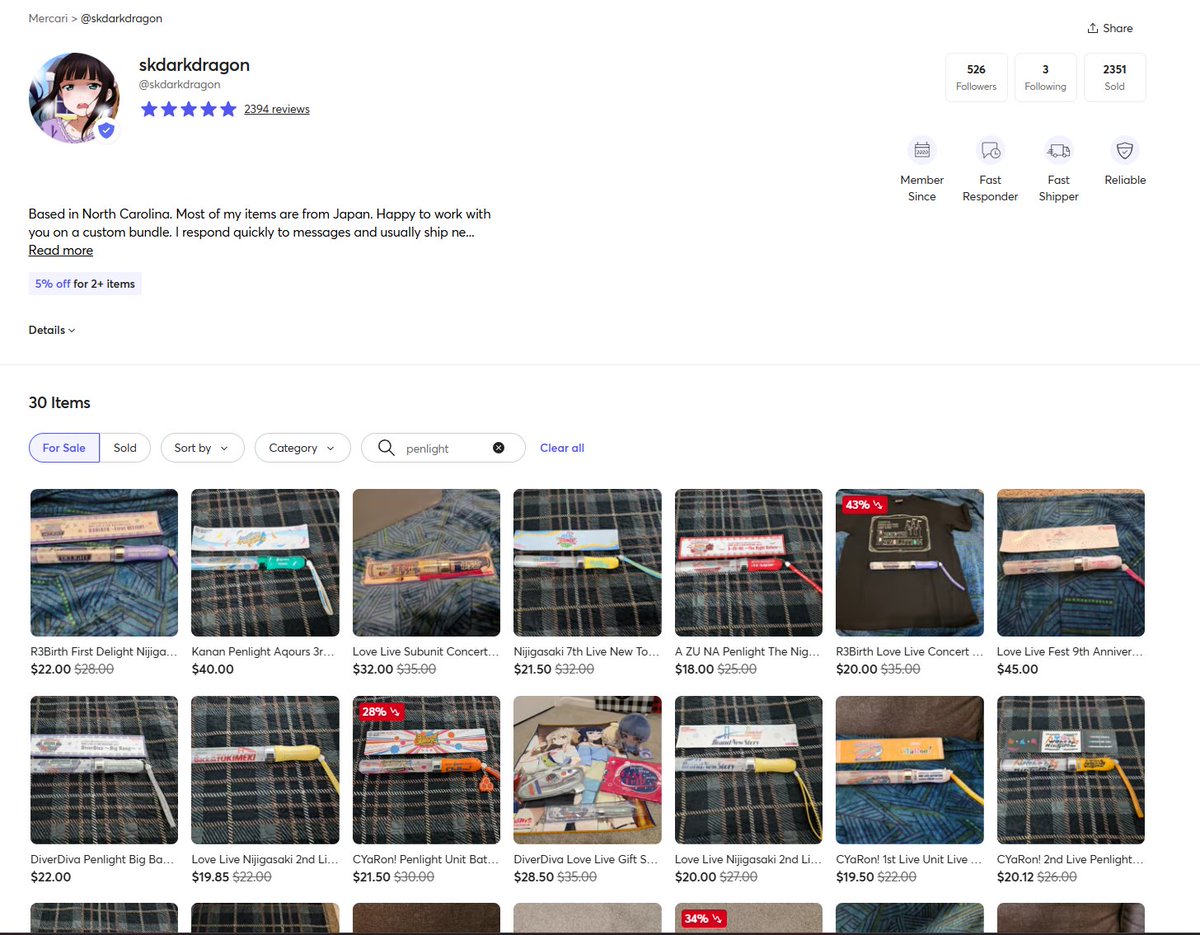Click the A ZU NA Penlight title text
Image resolution: width=1200 pixels, height=935 pixels.
click(x=749, y=652)
